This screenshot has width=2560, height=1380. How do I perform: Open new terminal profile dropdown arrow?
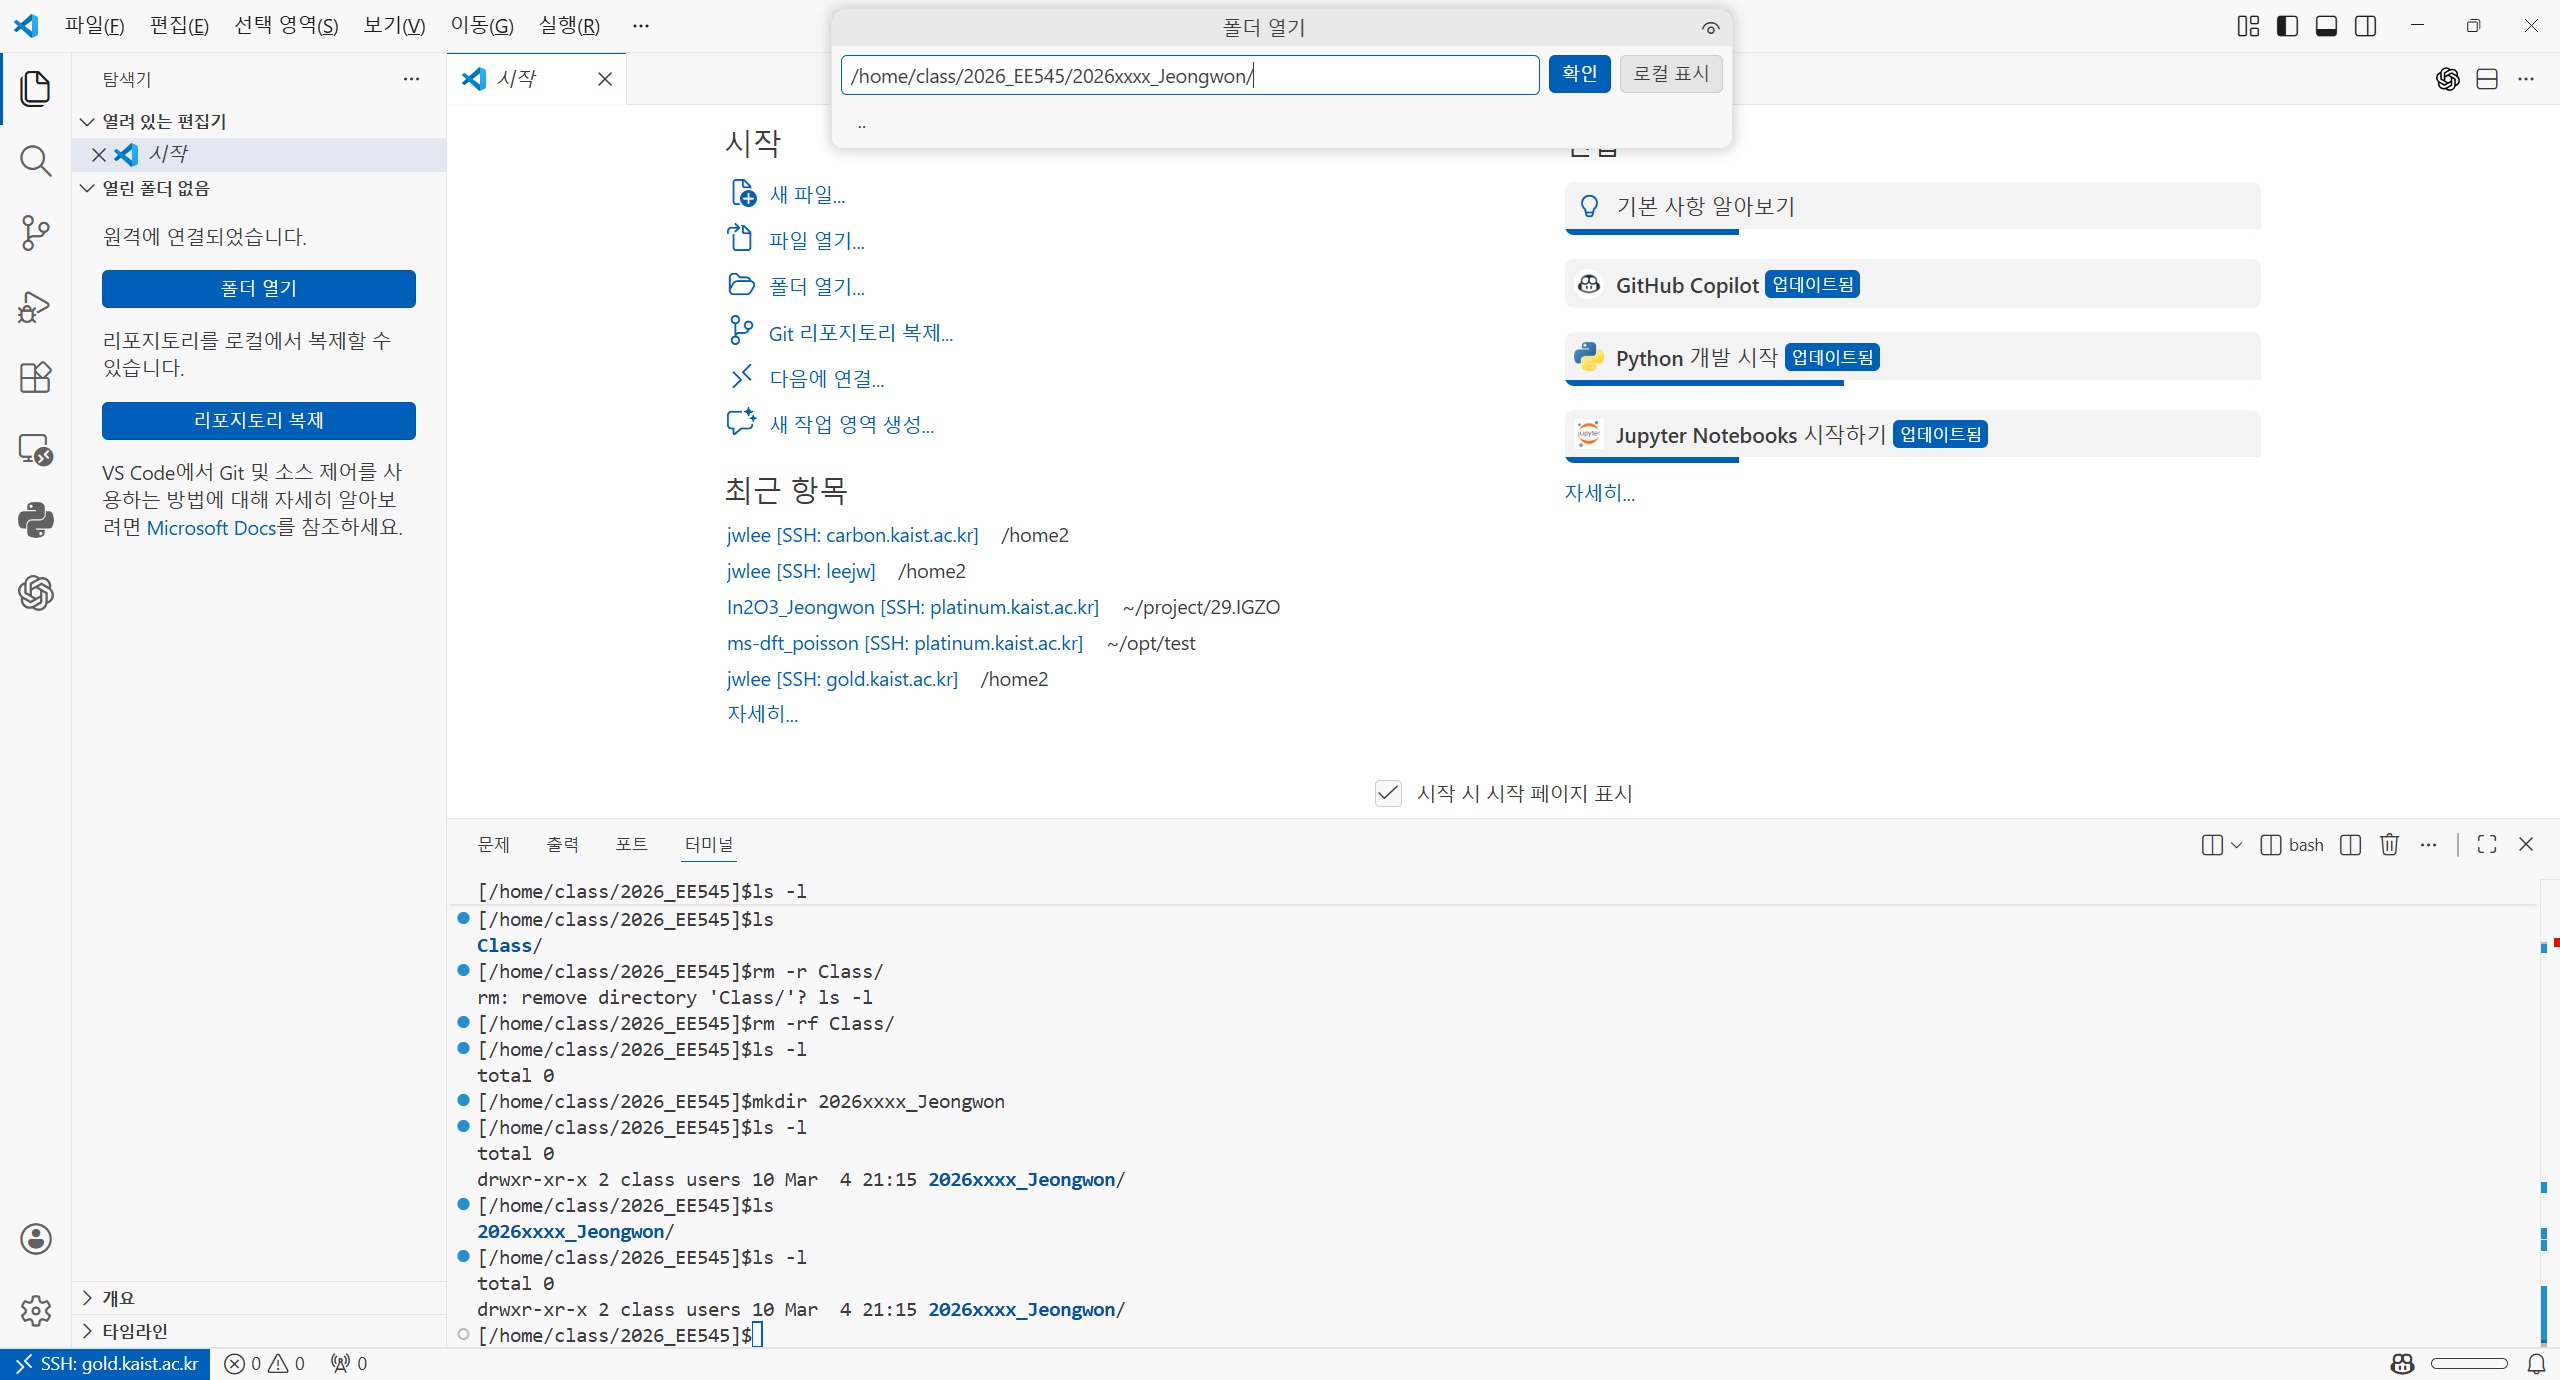(x=2237, y=845)
